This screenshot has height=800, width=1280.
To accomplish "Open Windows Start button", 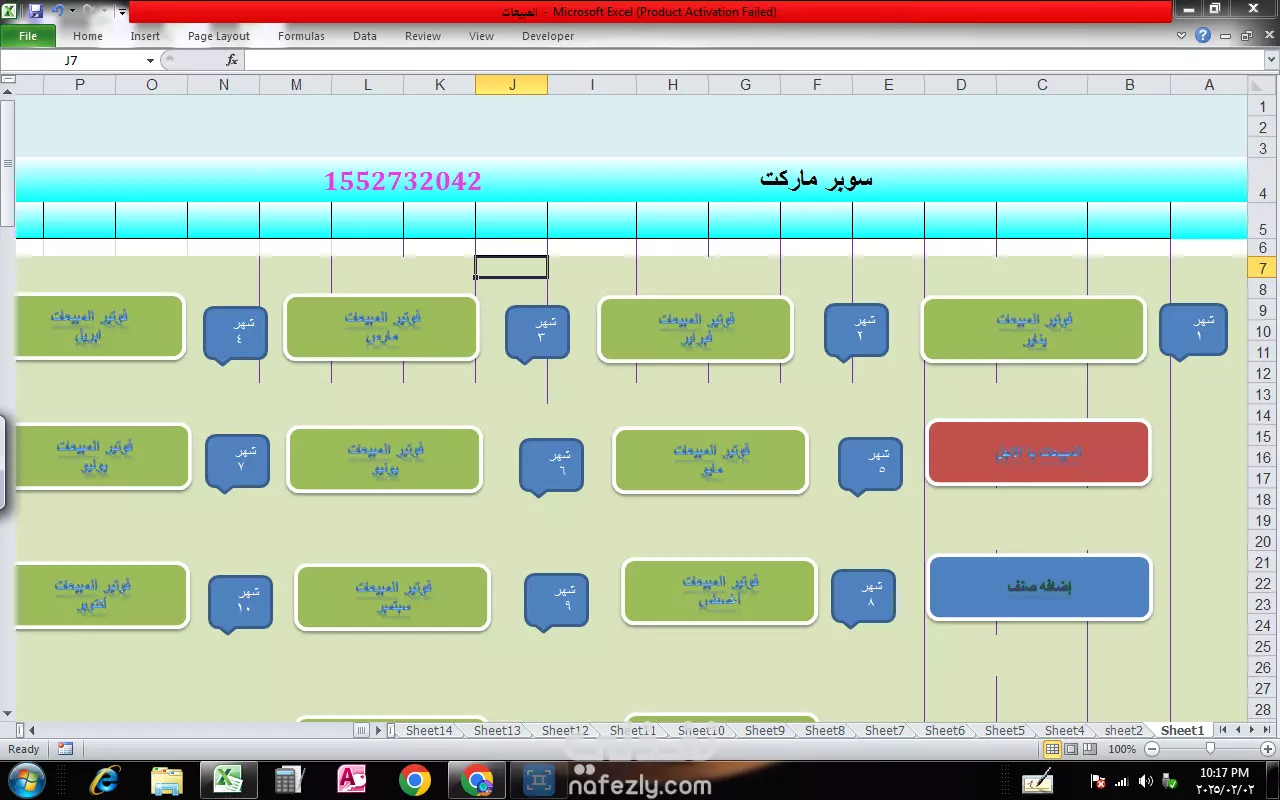I will [25, 780].
